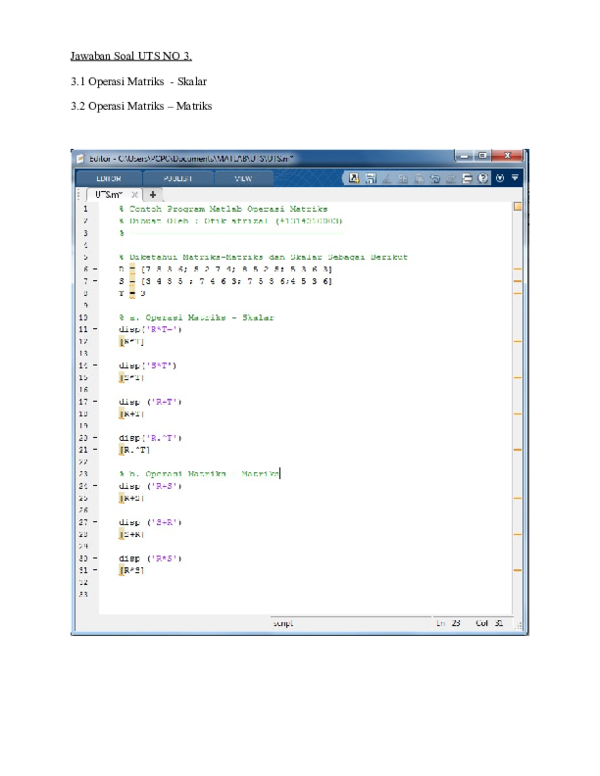600x776 pixels.
Task: Click the Save icon in the quick access toolbar
Action: tap(371, 178)
